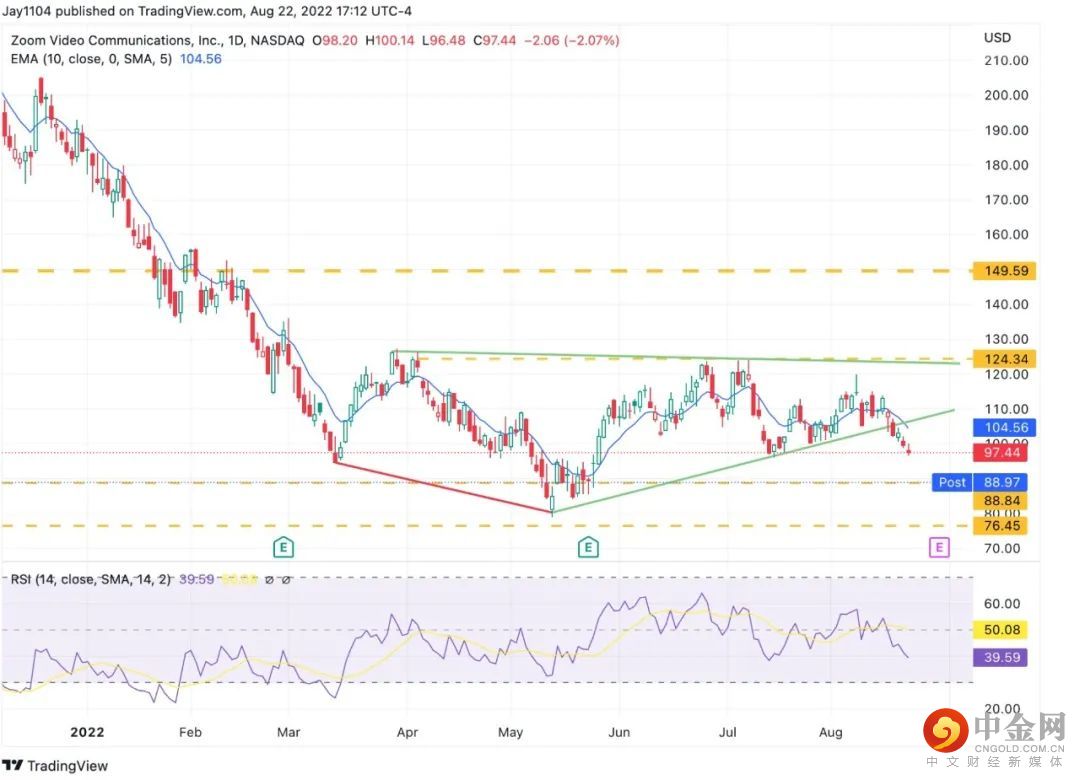Click the Mar time axis label
This screenshot has height=780, width=1080.
click(289, 732)
